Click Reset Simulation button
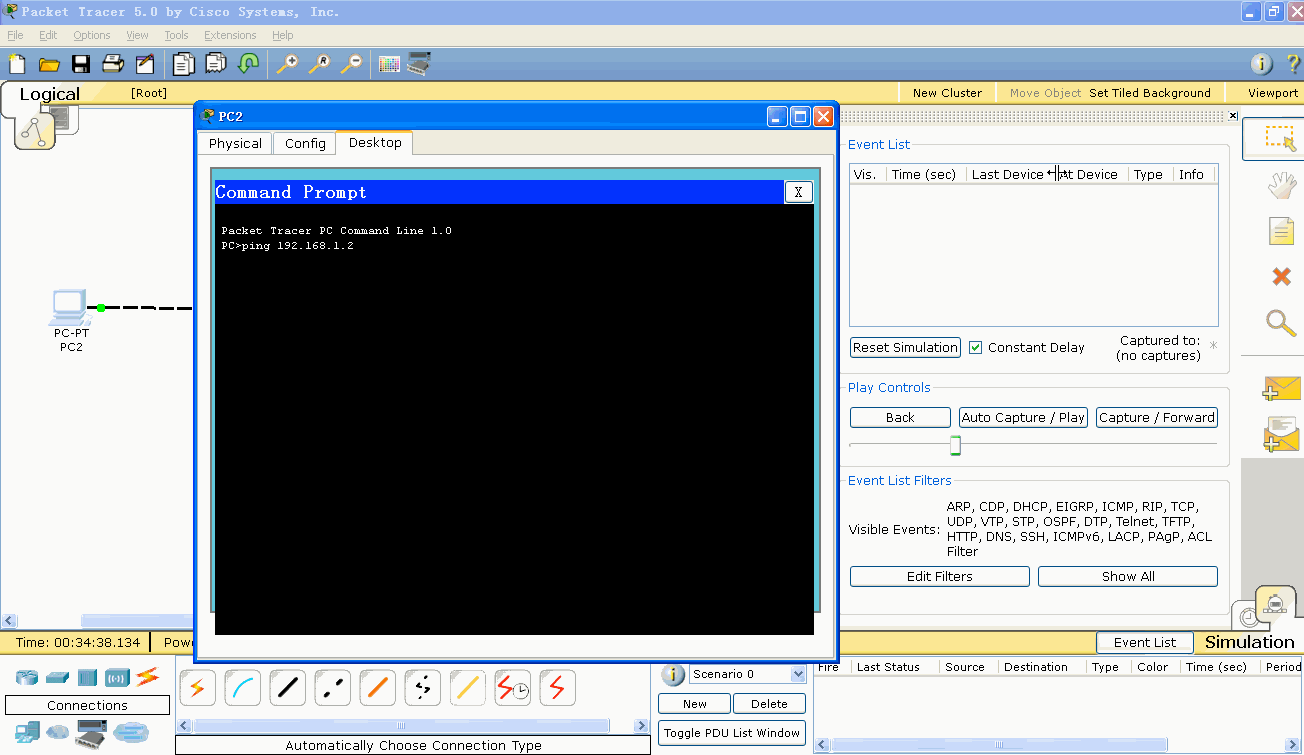 click(x=905, y=348)
